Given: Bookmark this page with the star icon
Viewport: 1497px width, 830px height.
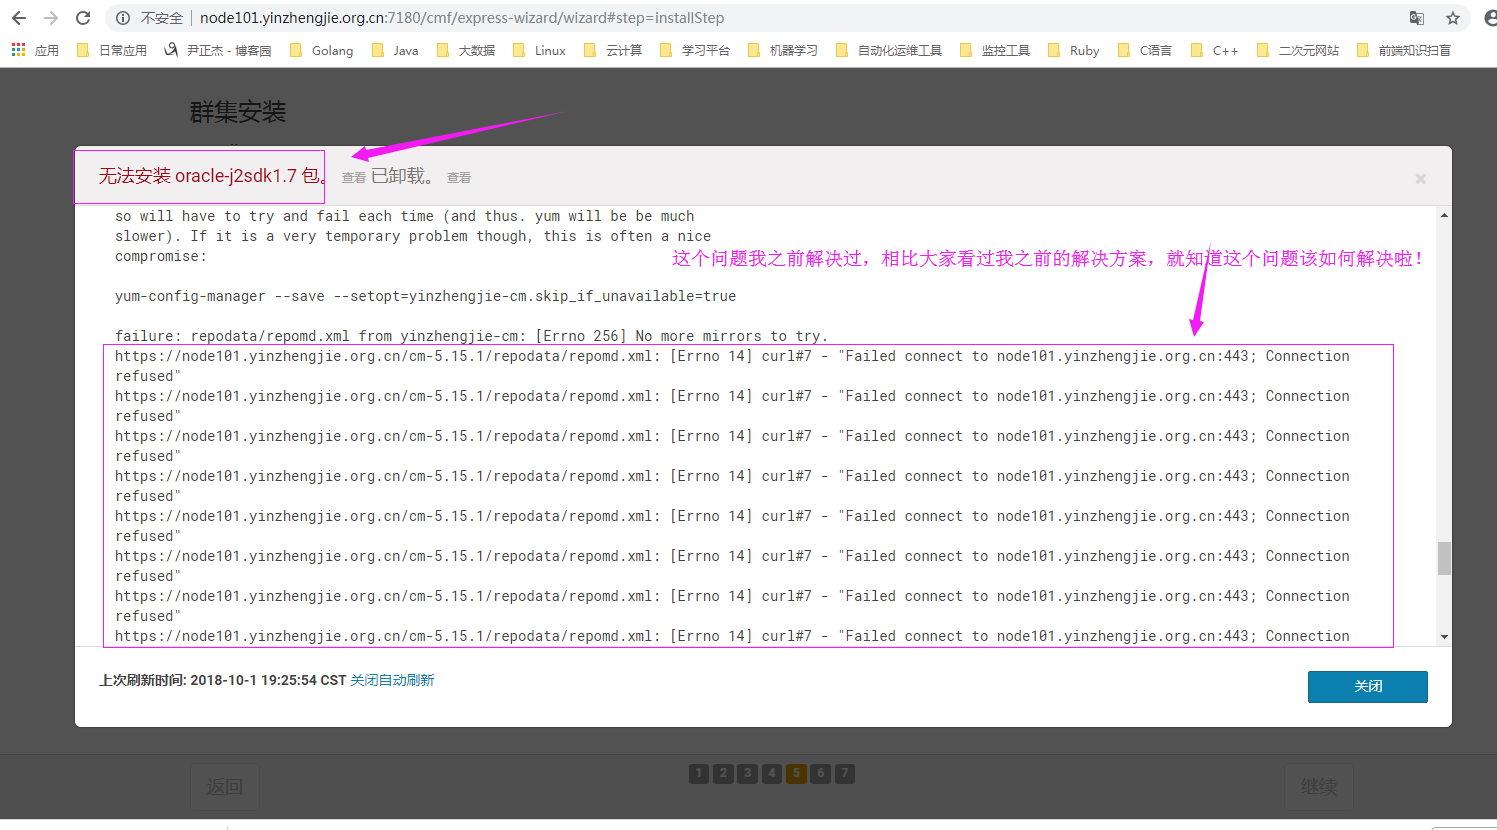Looking at the screenshot, I should (1453, 18).
